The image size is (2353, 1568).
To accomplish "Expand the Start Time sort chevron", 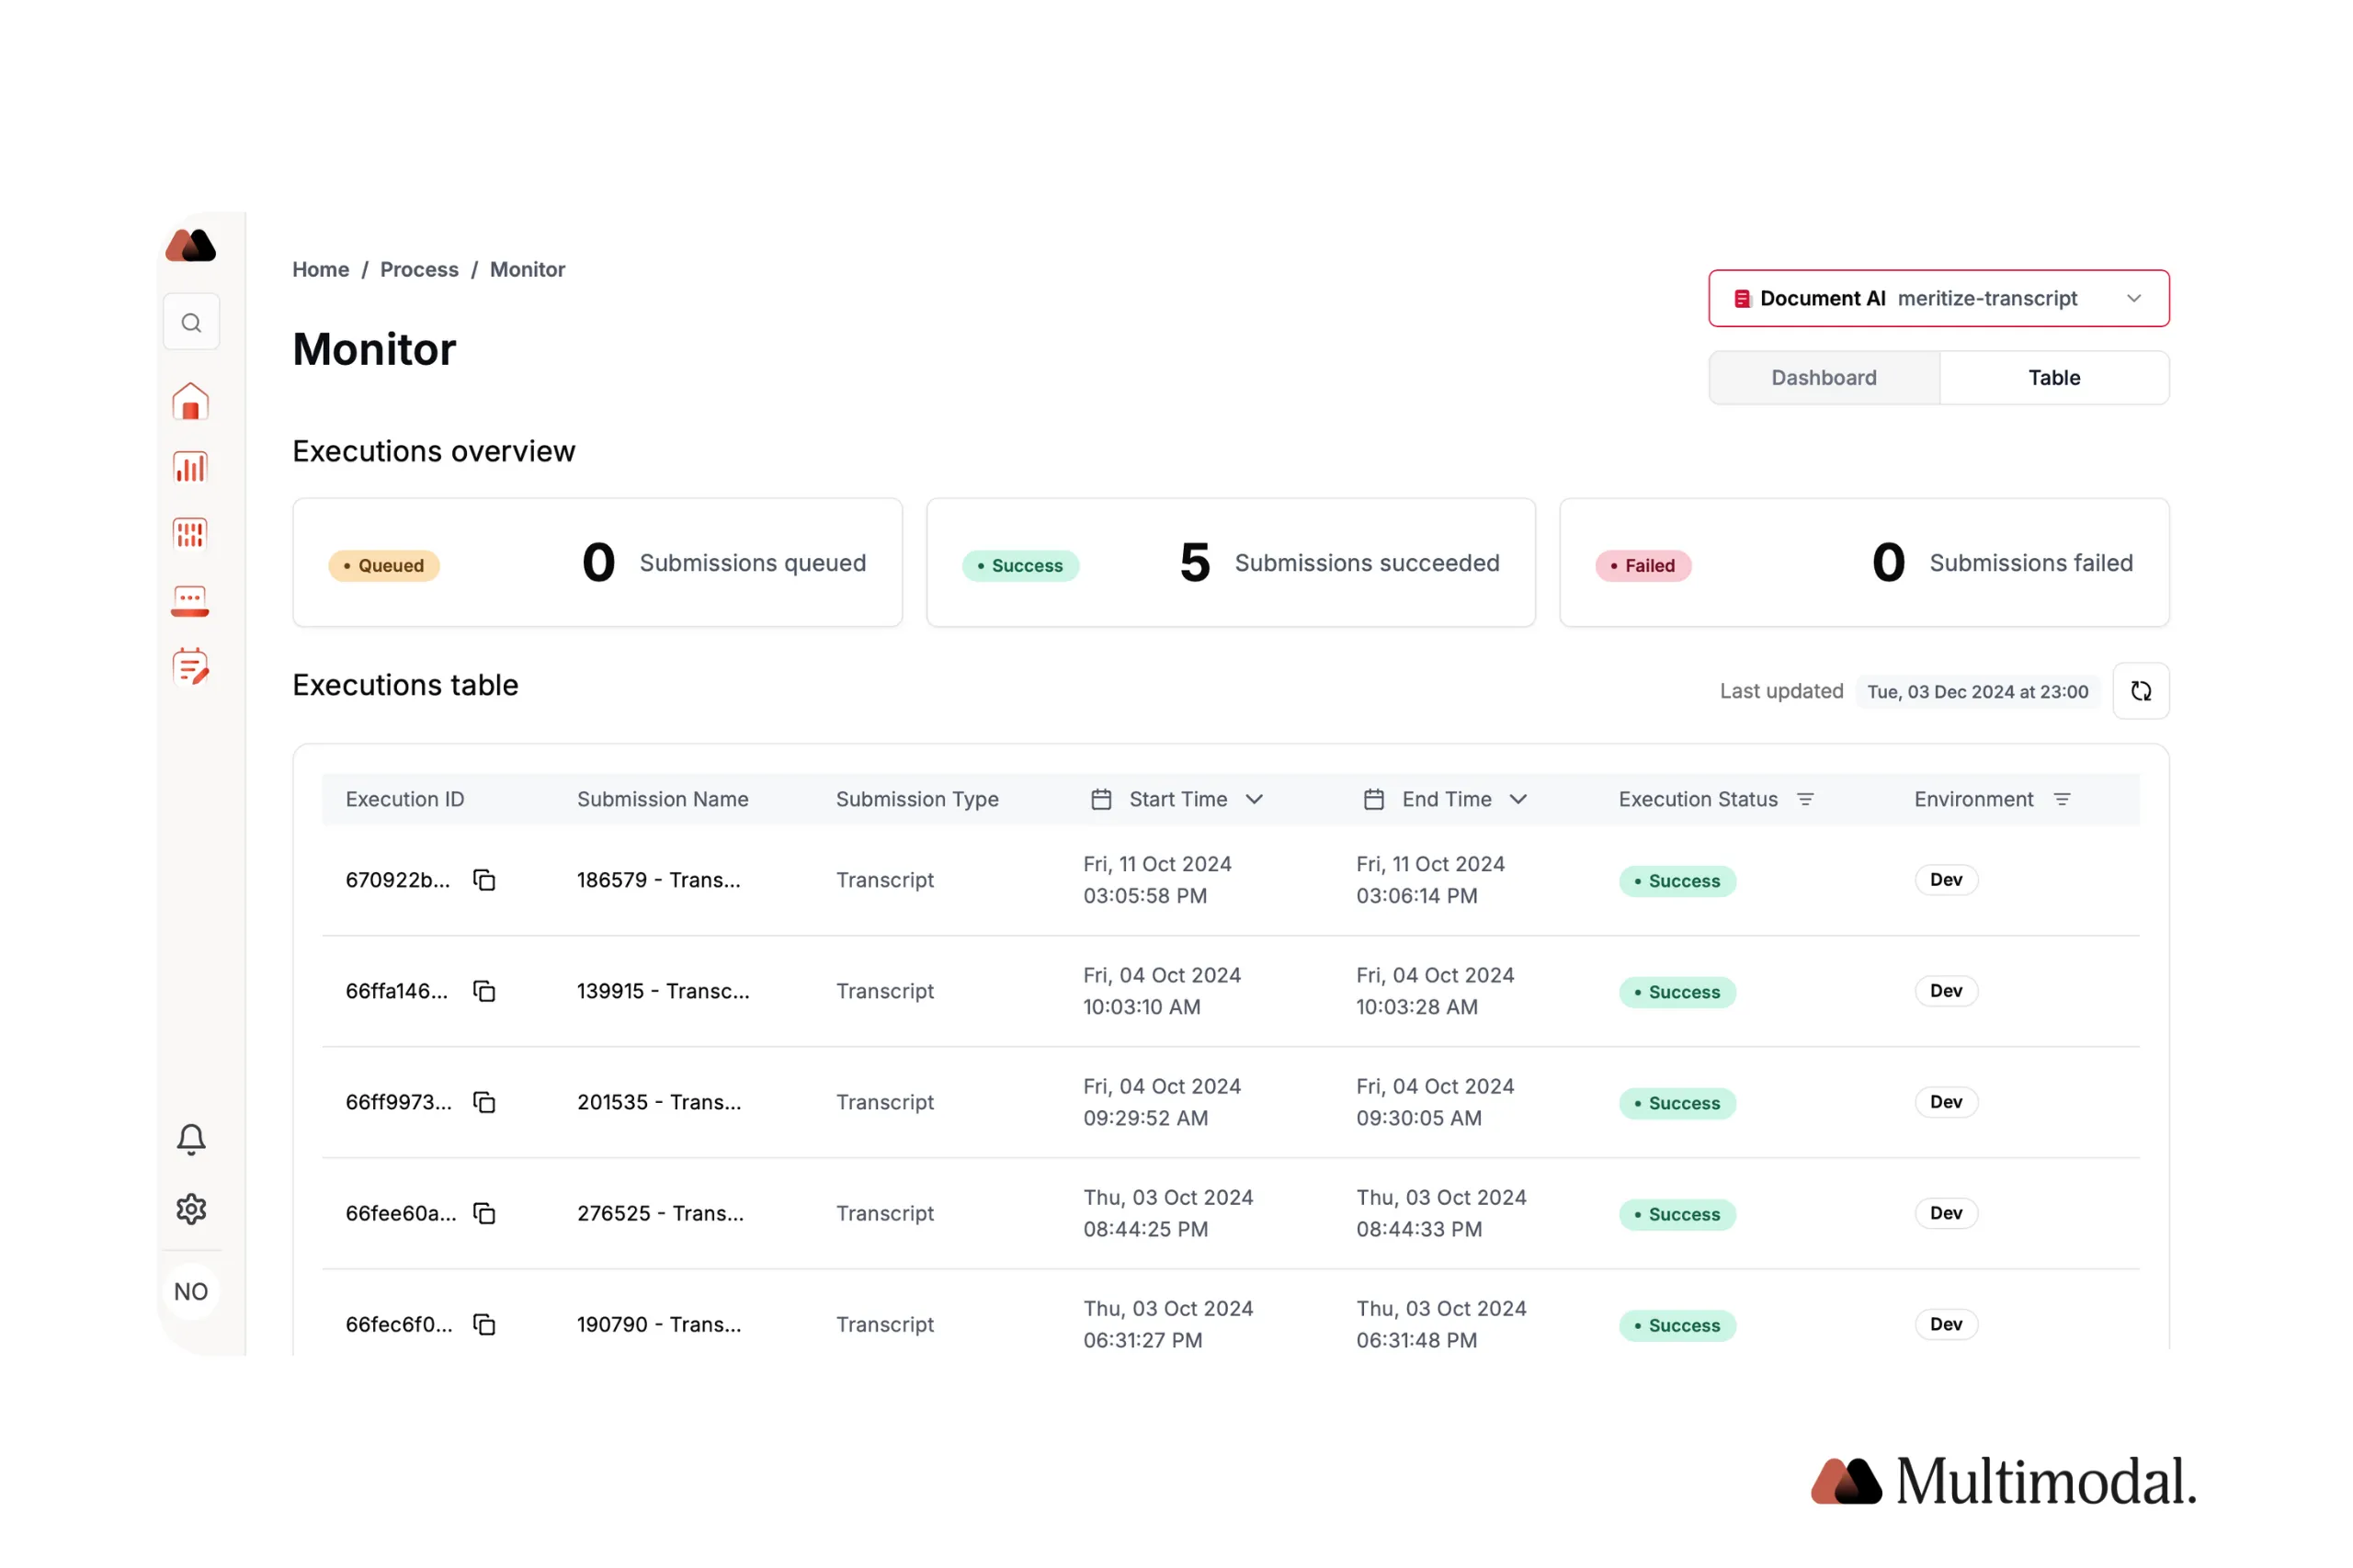I will coord(1254,799).
